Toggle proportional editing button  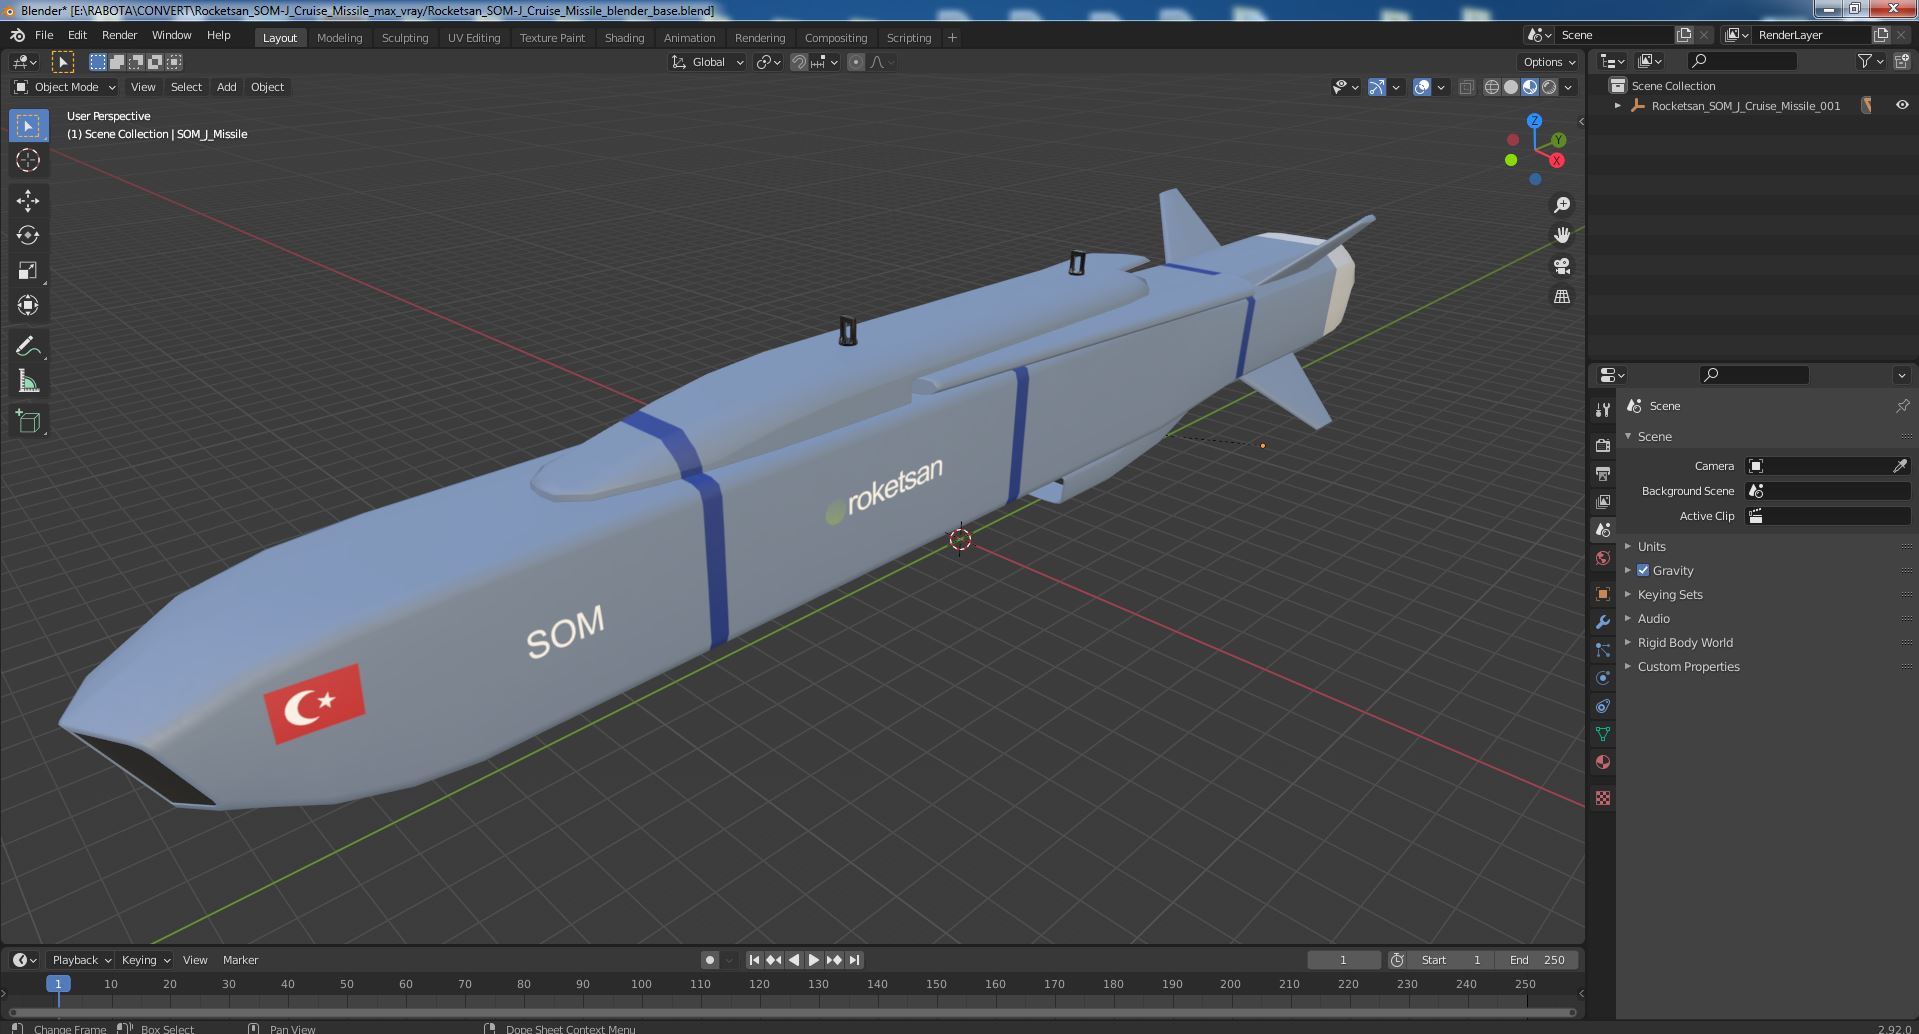click(856, 62)
